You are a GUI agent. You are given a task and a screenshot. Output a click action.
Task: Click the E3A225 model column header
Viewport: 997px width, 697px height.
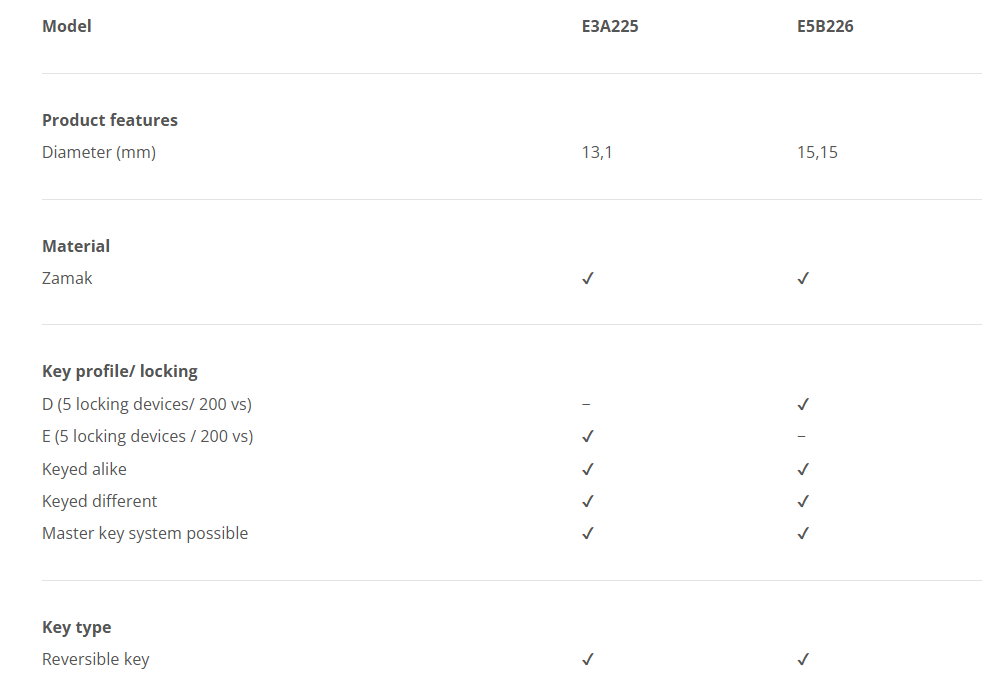(x=610, y=26)
